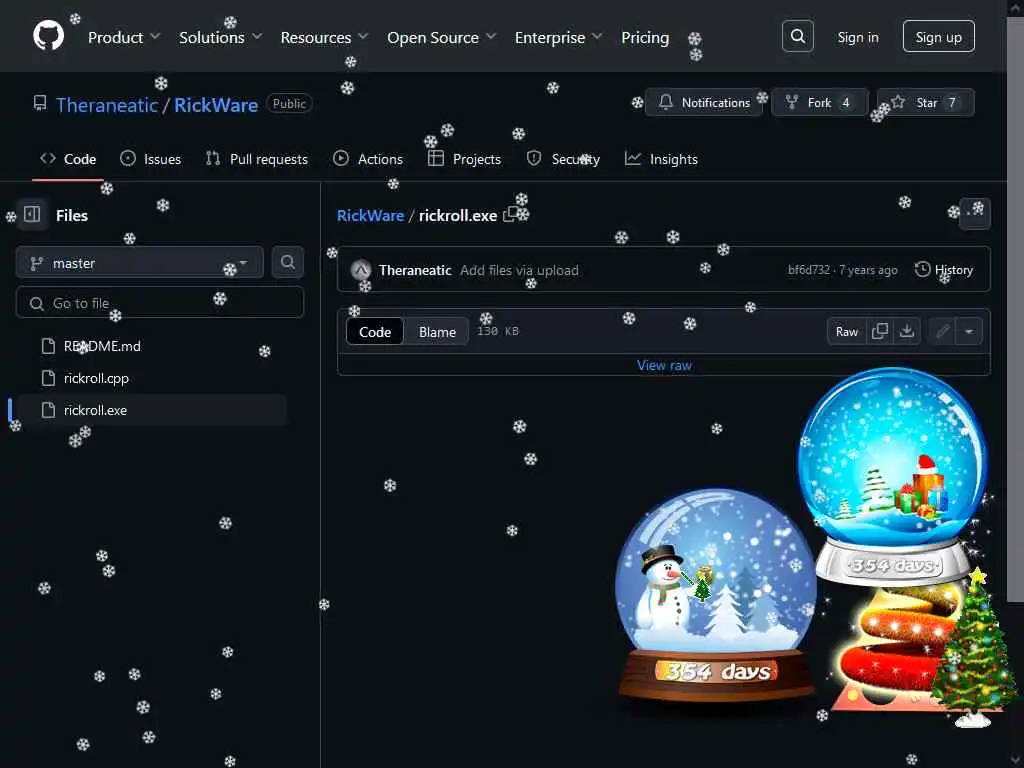The width and height of the screenshot is (1024, 768).
Task: Open README.md in the file tree
Action: tap(102, 345)
